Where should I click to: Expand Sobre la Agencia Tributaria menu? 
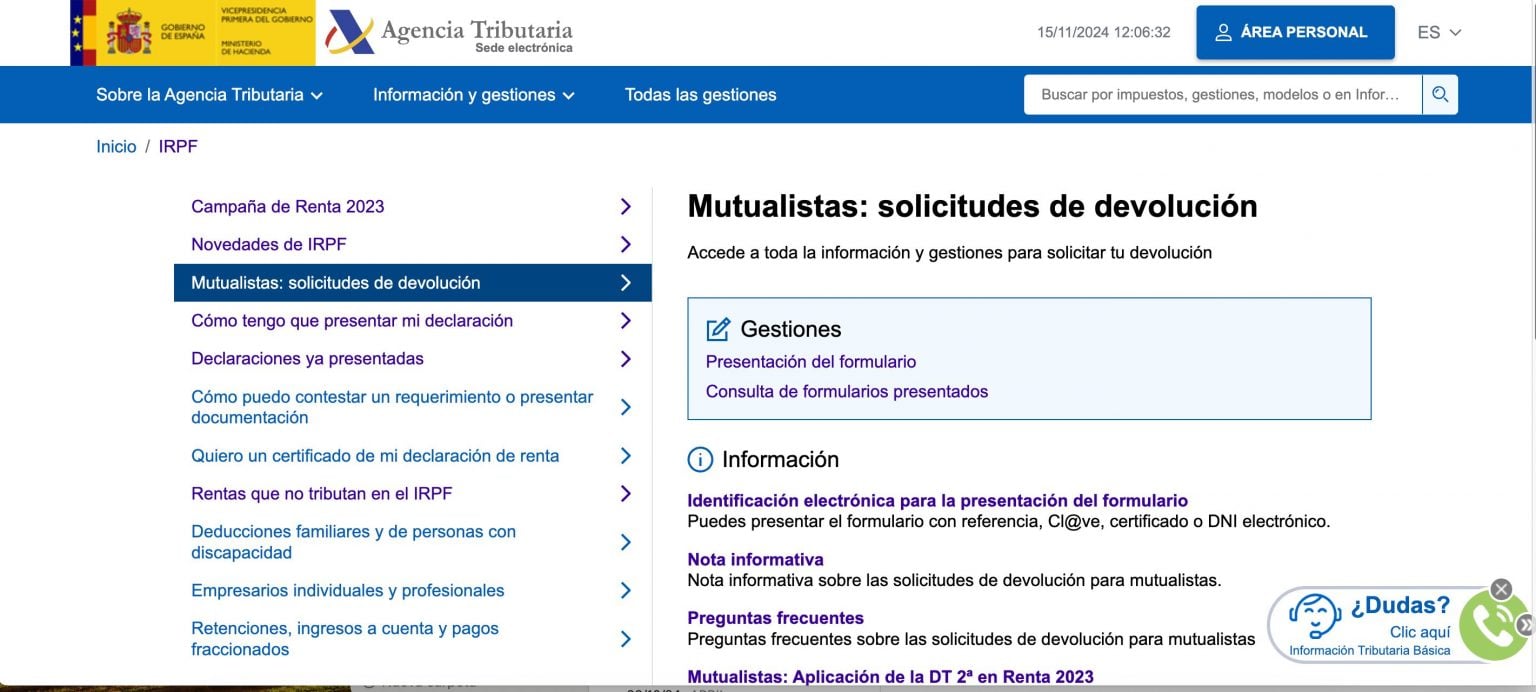[x=210, y=95]
